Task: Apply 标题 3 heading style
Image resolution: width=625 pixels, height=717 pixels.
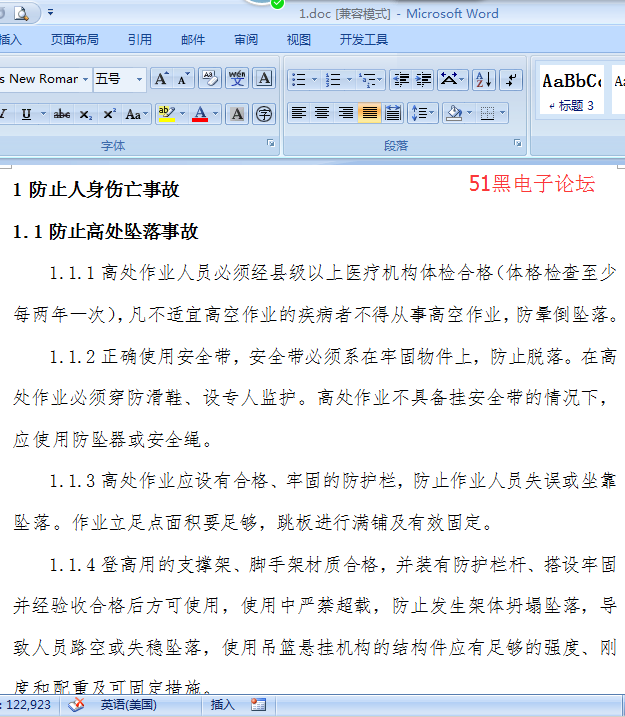Action: (x=572, y=90)
